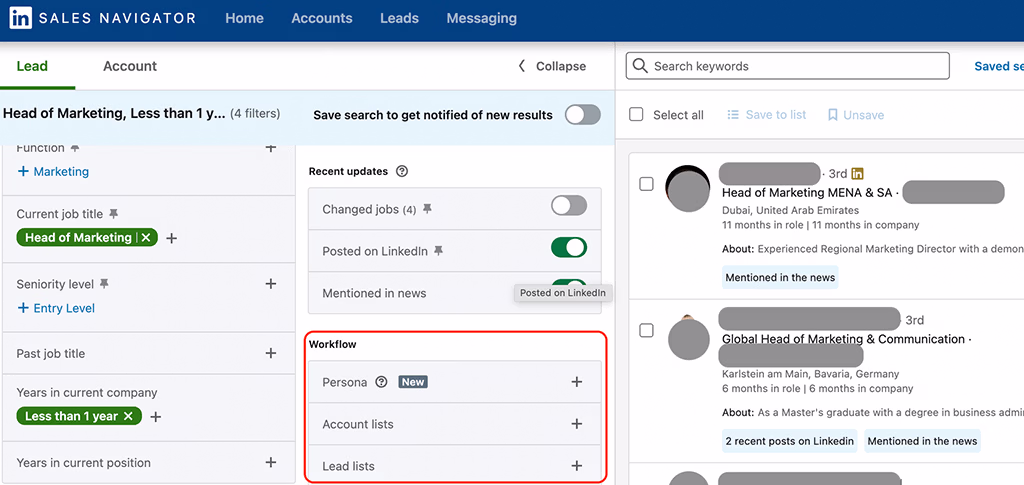1024x485 pixels.
Task: Add another Years in current company value
Action: point(155,416)
